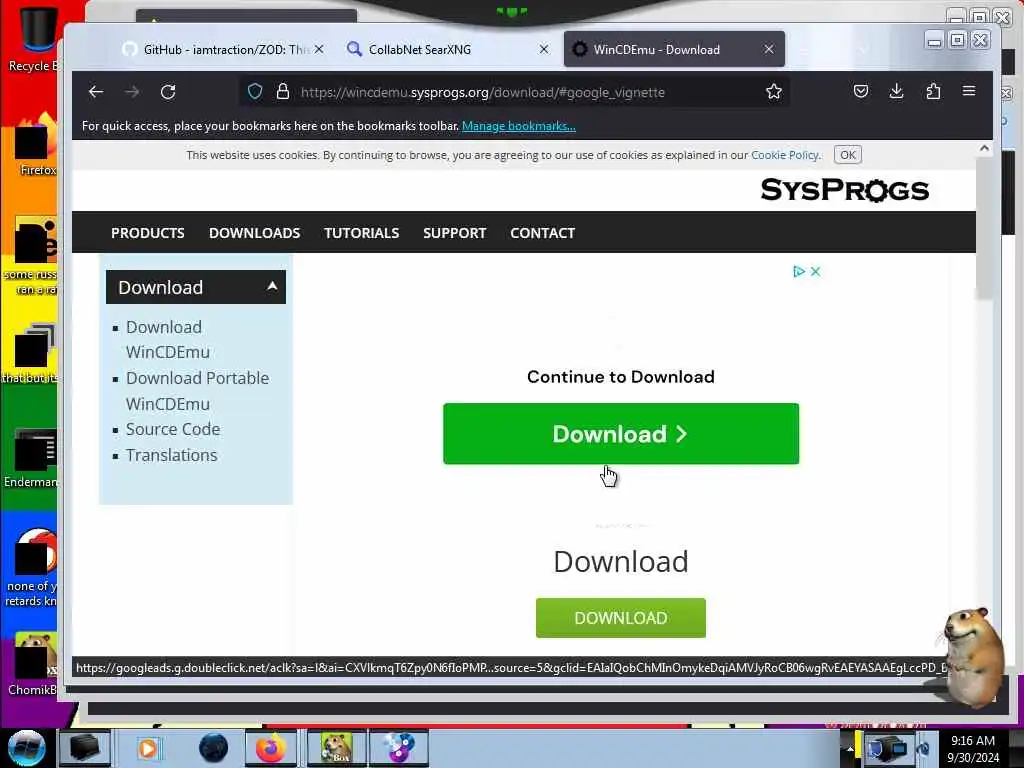Click the AdChoices triangle icon
The image size is (1024, 768).
(x=799, y=271)
